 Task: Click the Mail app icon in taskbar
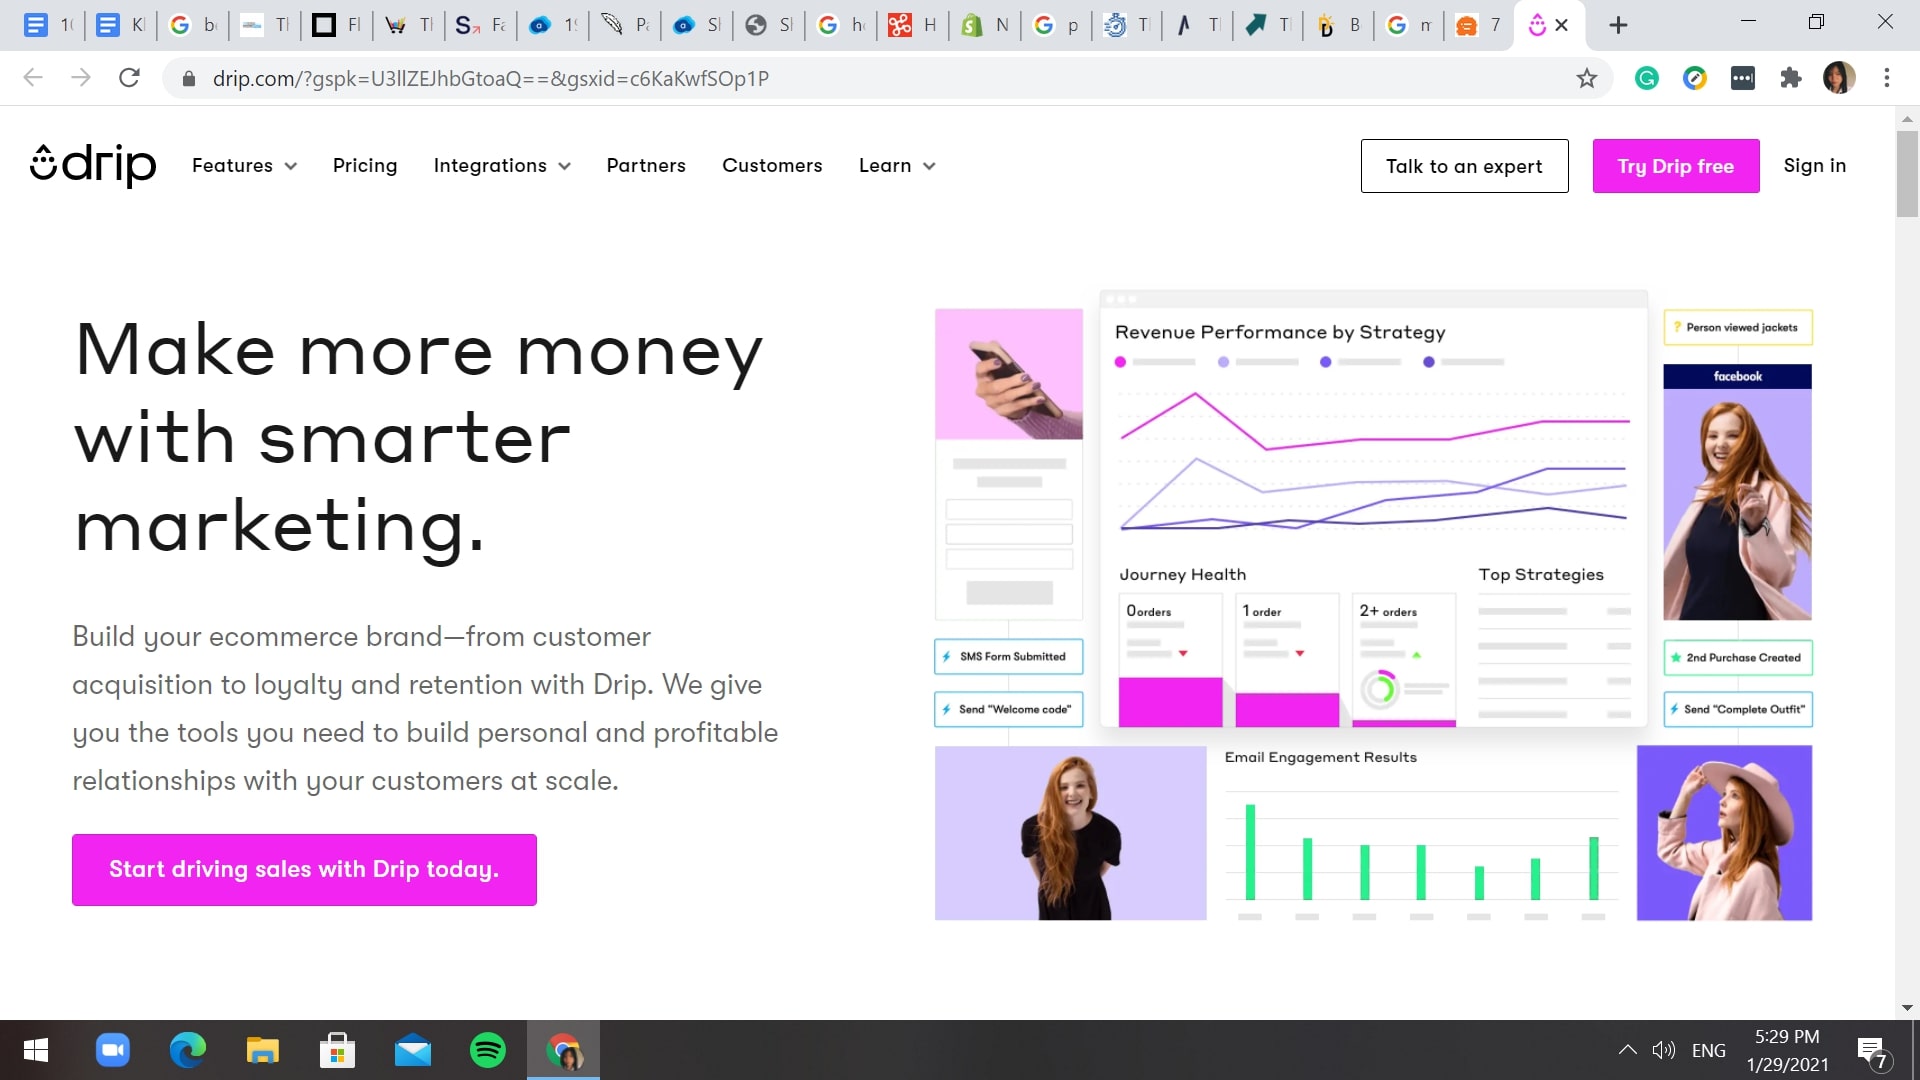pos(415,1050)
